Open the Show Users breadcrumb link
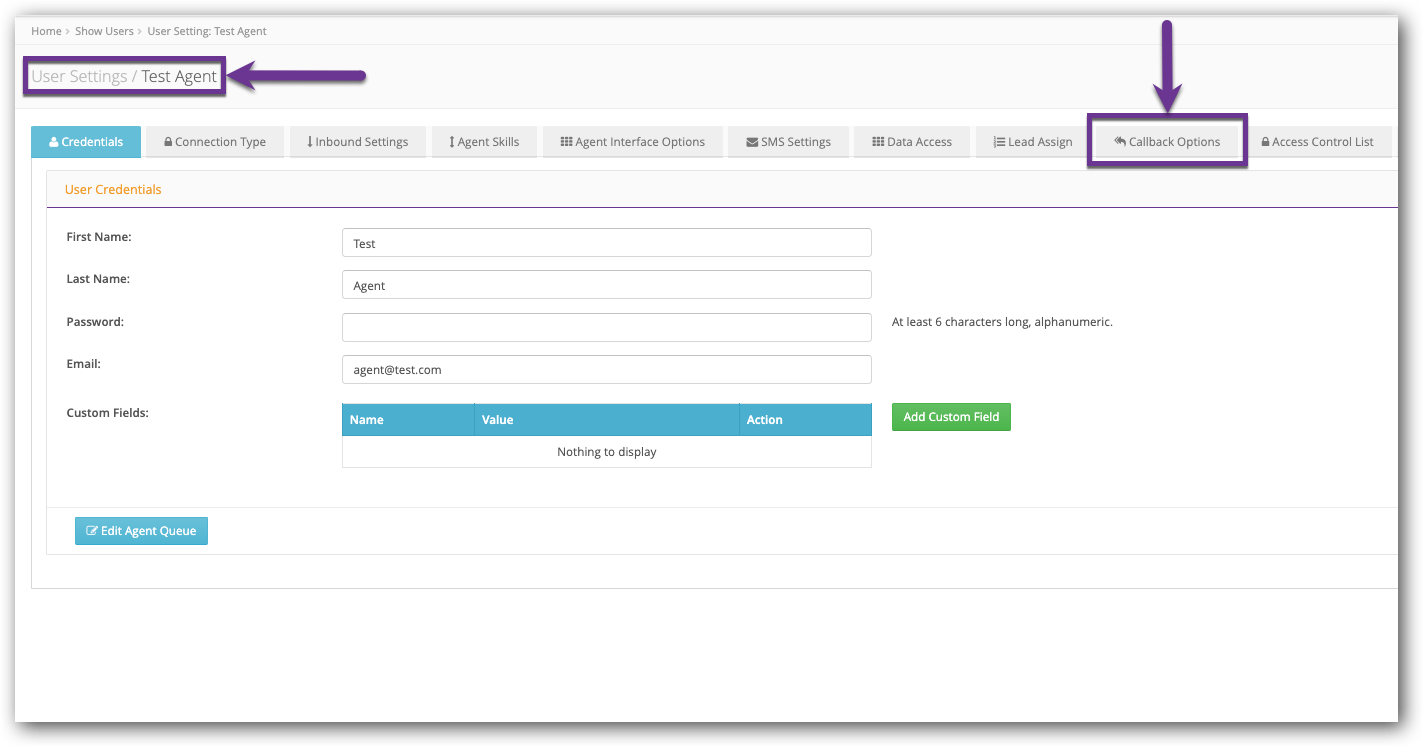This screenshot has width=1423, height=747. (104, 30)
